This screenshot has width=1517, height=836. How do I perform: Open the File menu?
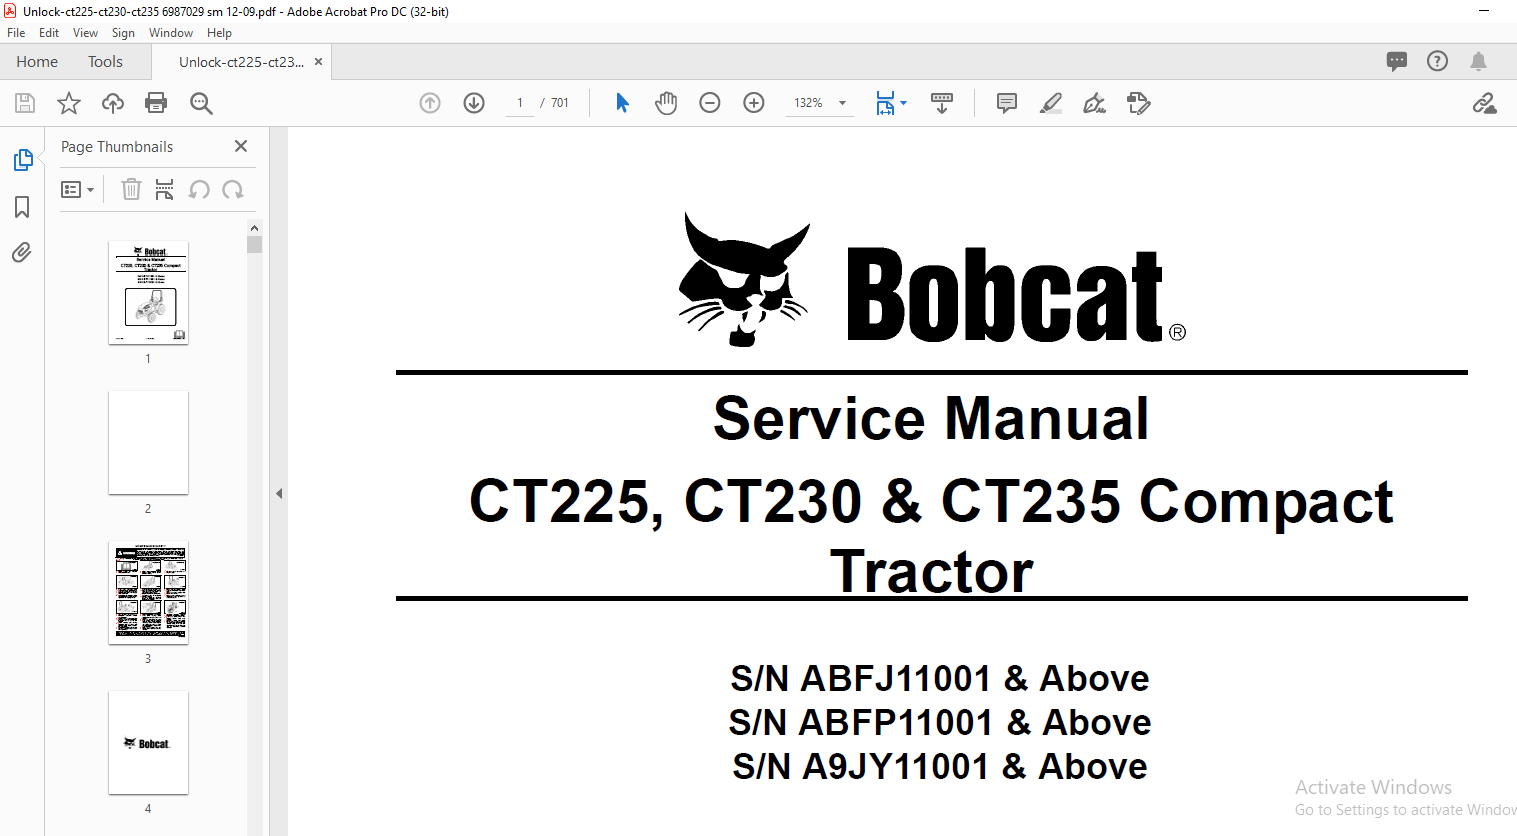pos(16,33)
